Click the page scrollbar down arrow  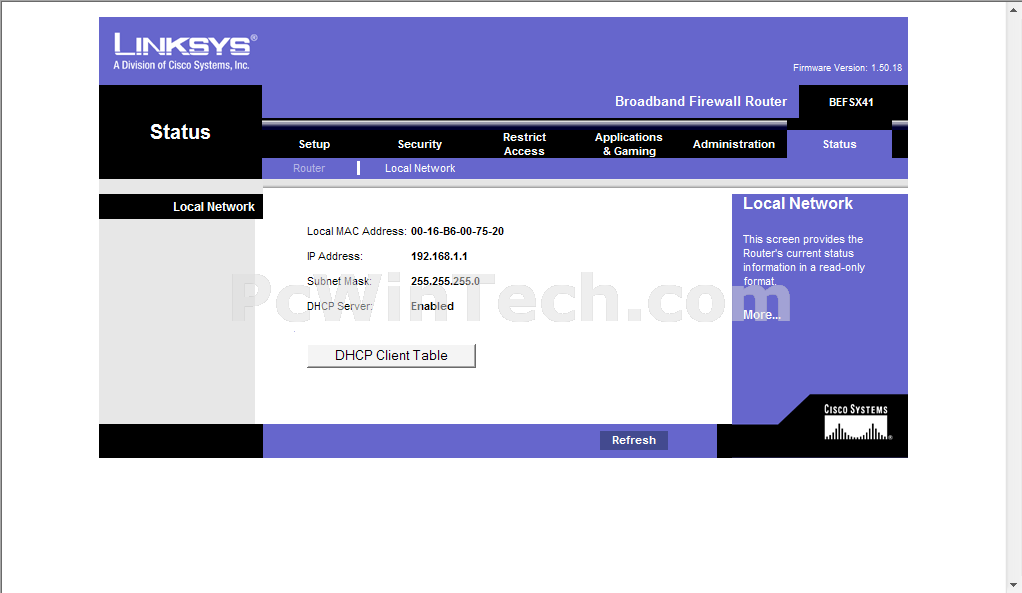1014,585
